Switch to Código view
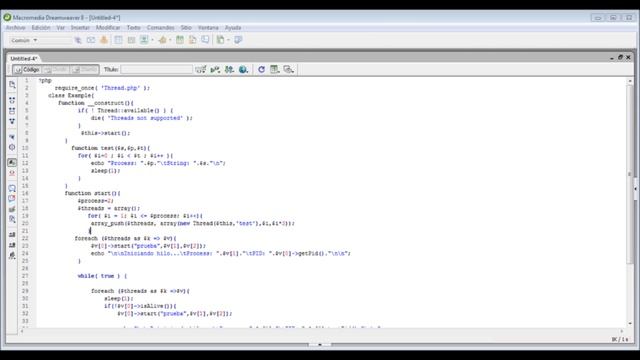Viewport: 640px width, 360px height. (x=27, y=69)
